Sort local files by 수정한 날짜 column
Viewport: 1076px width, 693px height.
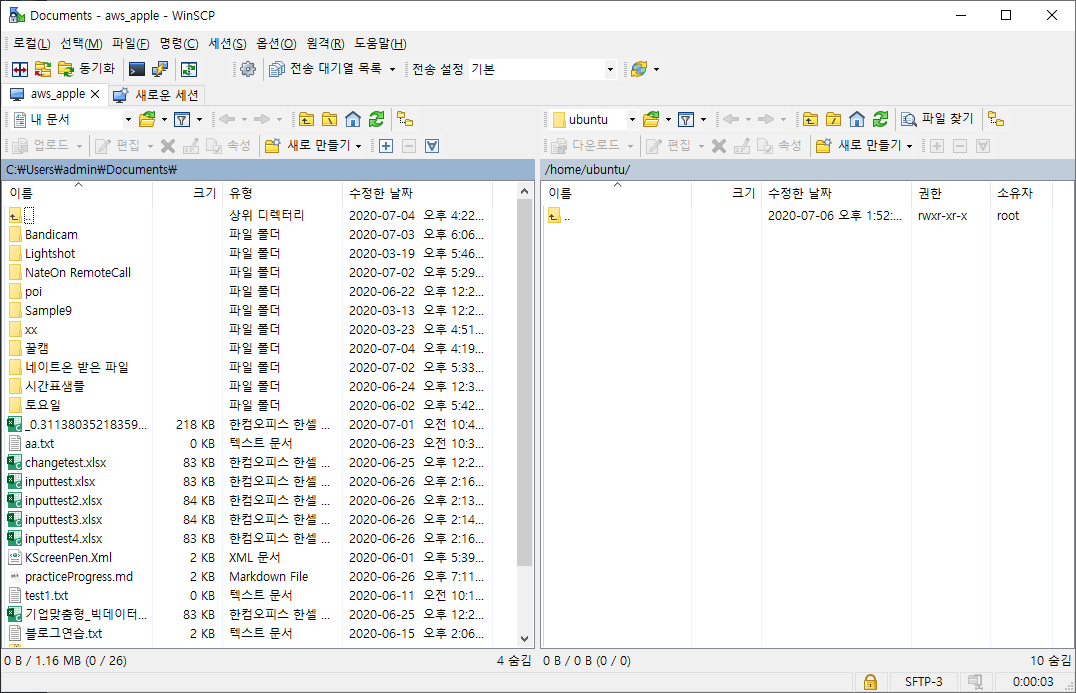pyautogui.click(x=418, y=193)
